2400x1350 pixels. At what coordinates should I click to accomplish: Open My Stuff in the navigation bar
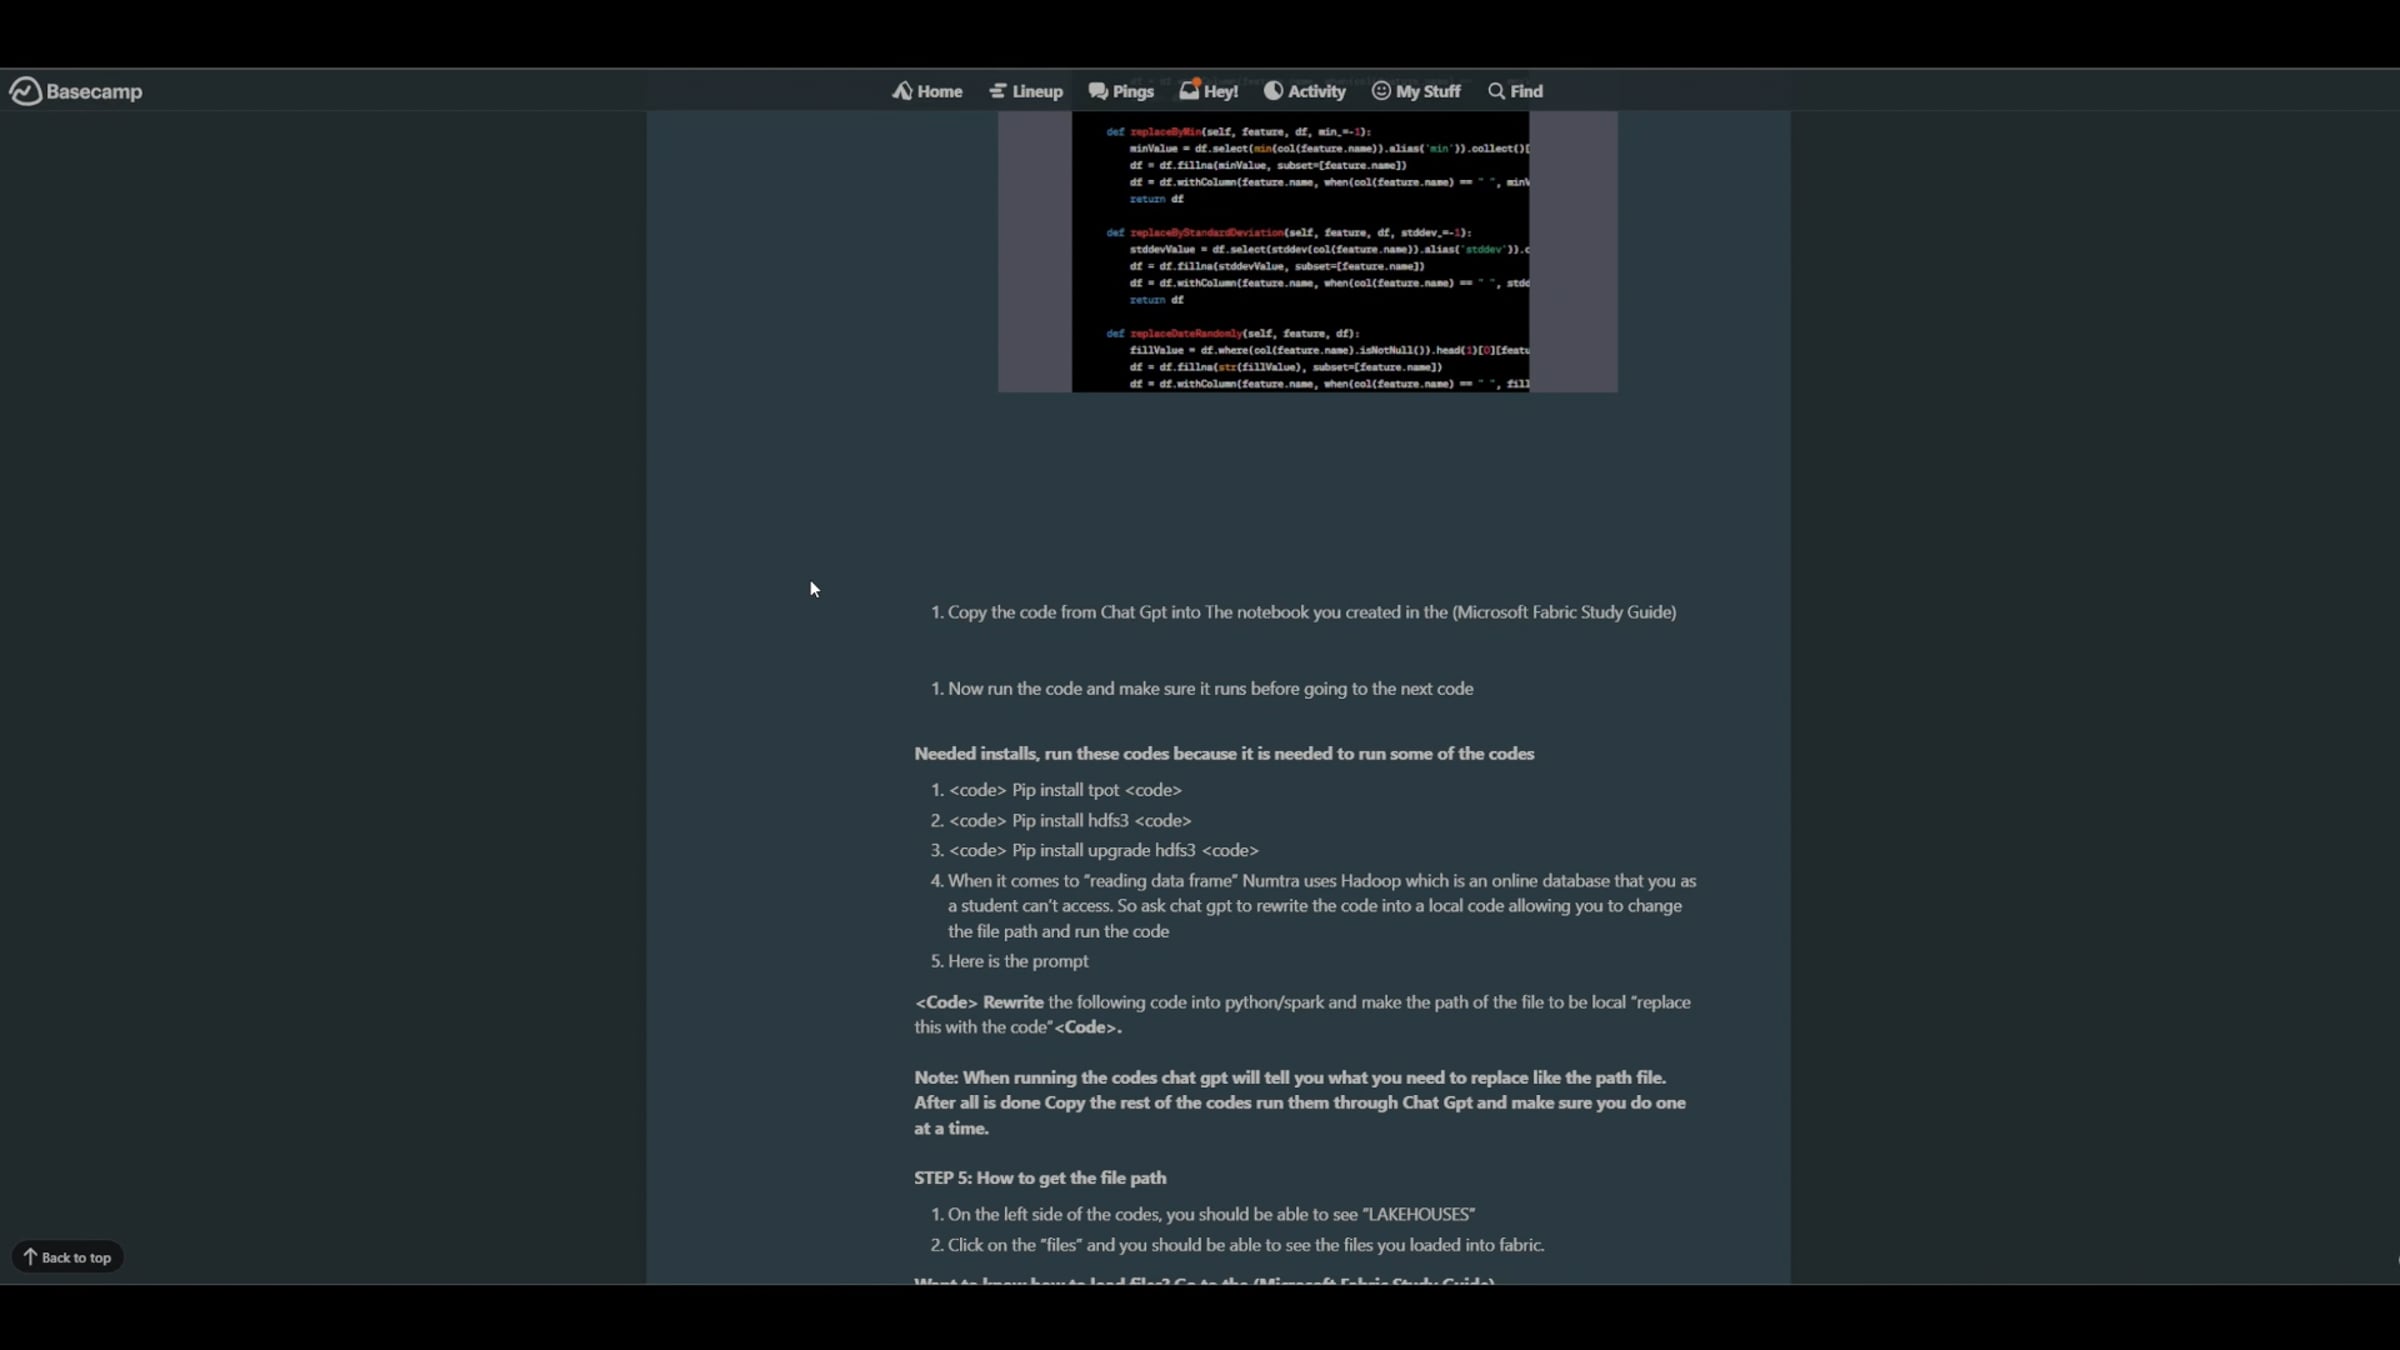(1416, 91)
